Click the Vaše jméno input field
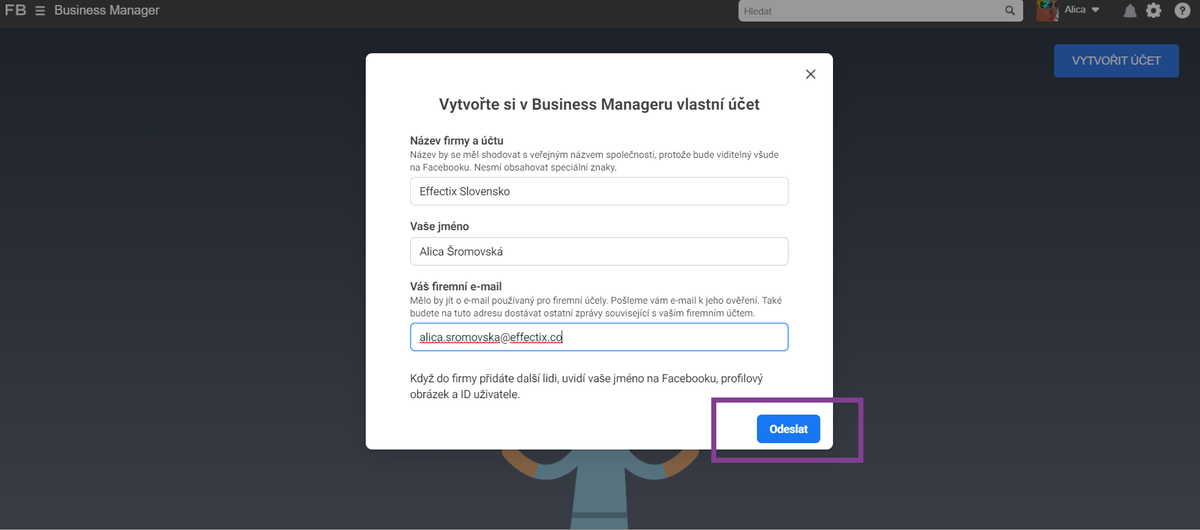Image resolution: width=1200 pixels, height=530 pixels. 599,251
